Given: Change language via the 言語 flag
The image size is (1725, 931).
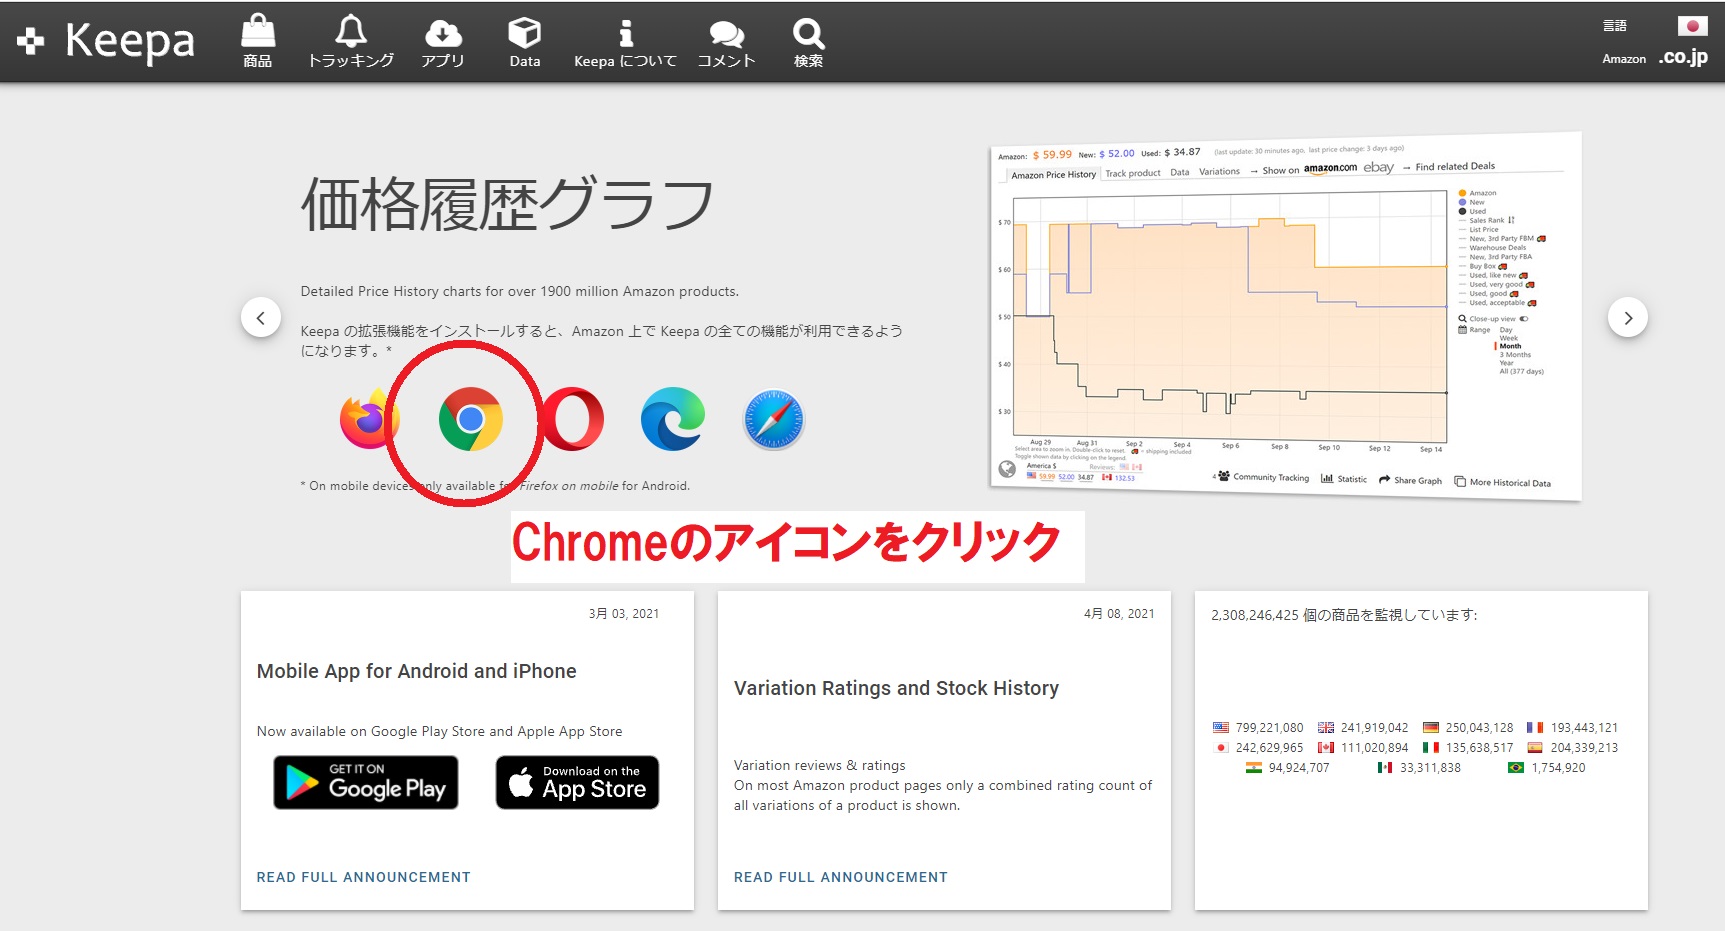Looking at the screenshot, I should tap(1692, 26).
